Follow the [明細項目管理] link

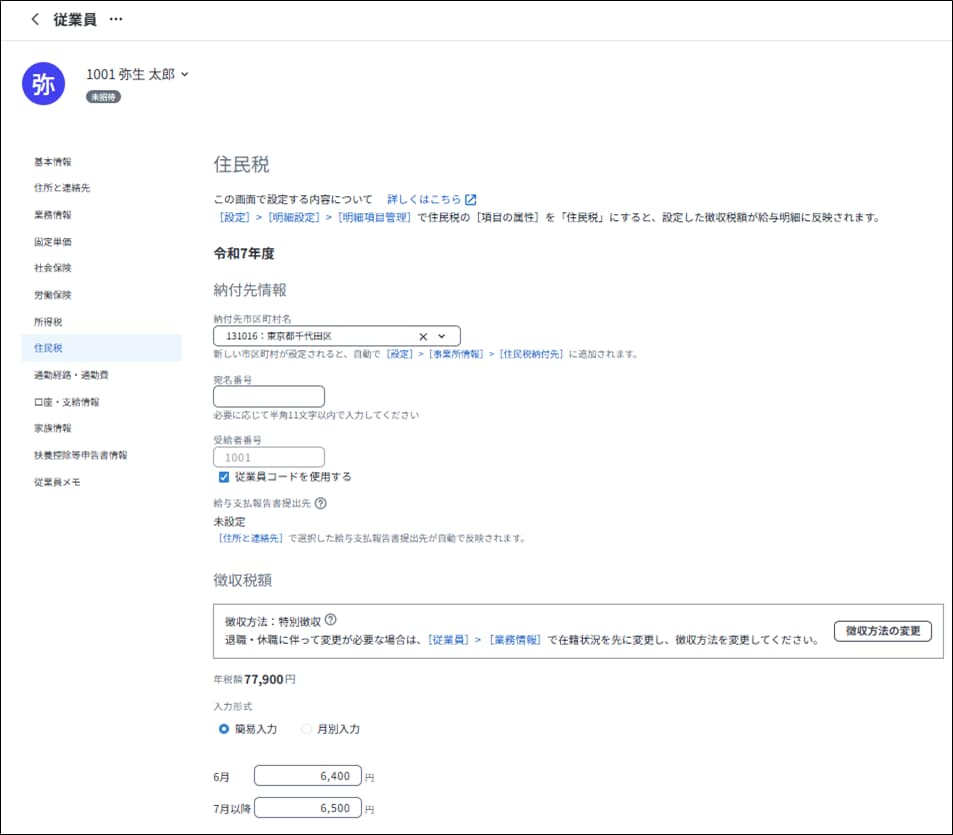[374, 217]
